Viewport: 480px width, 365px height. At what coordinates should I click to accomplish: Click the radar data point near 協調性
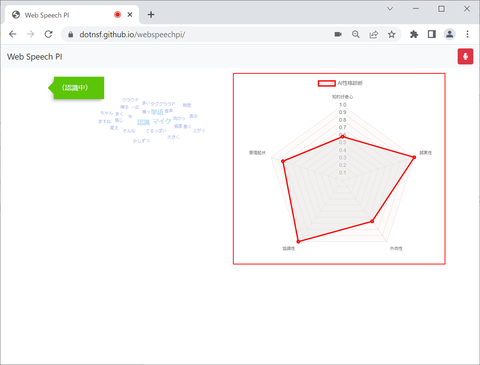(x=298, y=242)
